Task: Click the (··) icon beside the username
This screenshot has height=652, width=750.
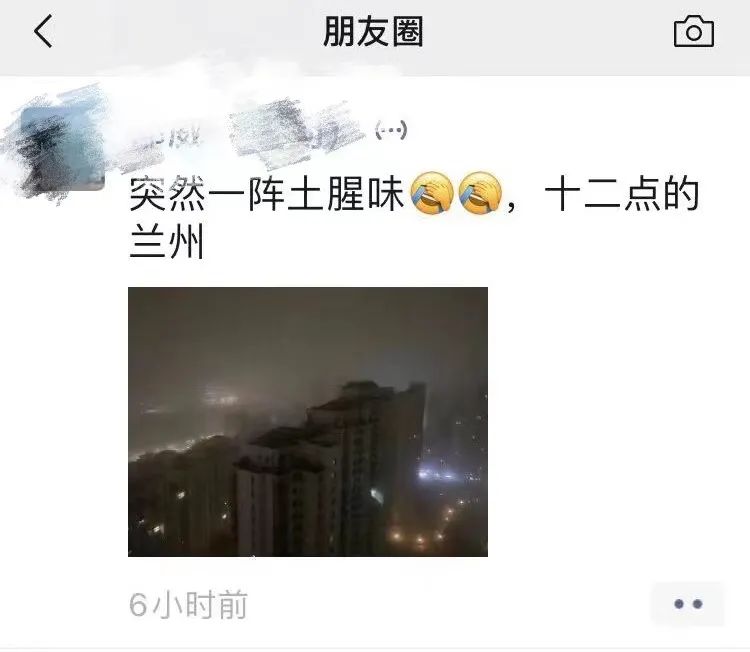Action: [x=391, y=130]
